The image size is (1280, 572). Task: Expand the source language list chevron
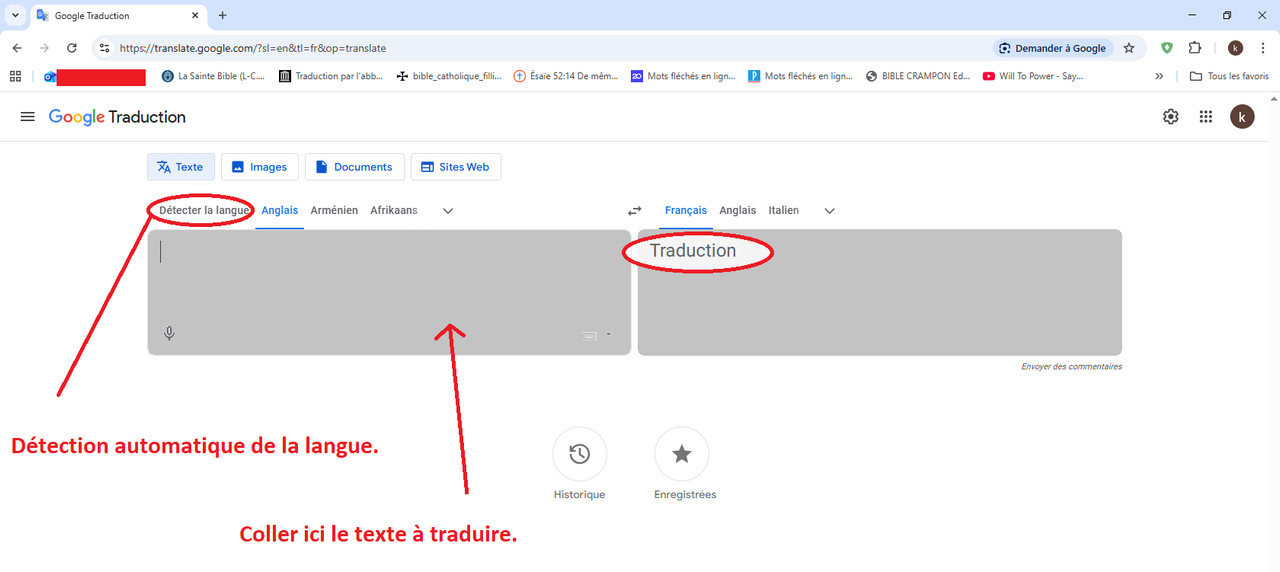(x=448, y=211)
